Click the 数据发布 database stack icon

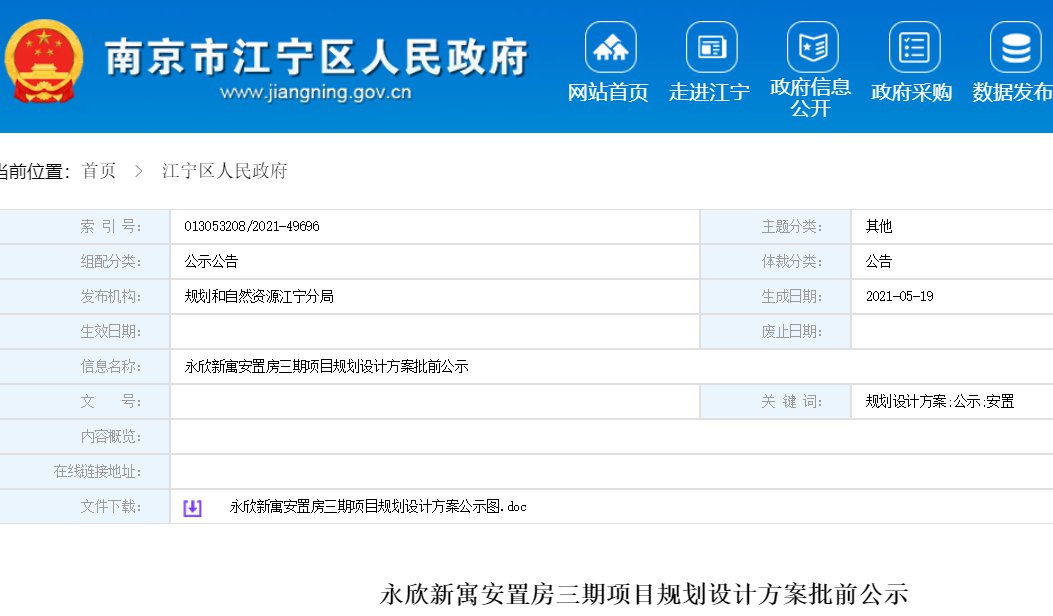(x=1015, y=47)
